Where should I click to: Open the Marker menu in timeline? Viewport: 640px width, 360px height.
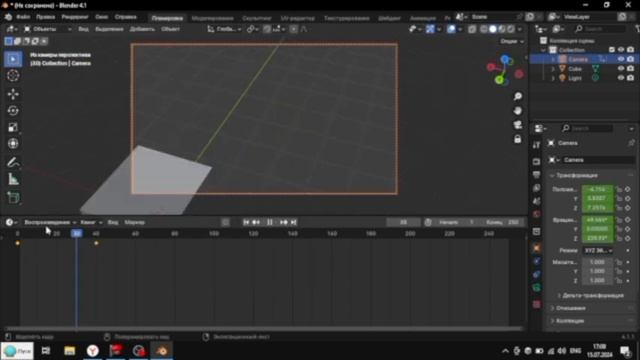coord(135,222)
